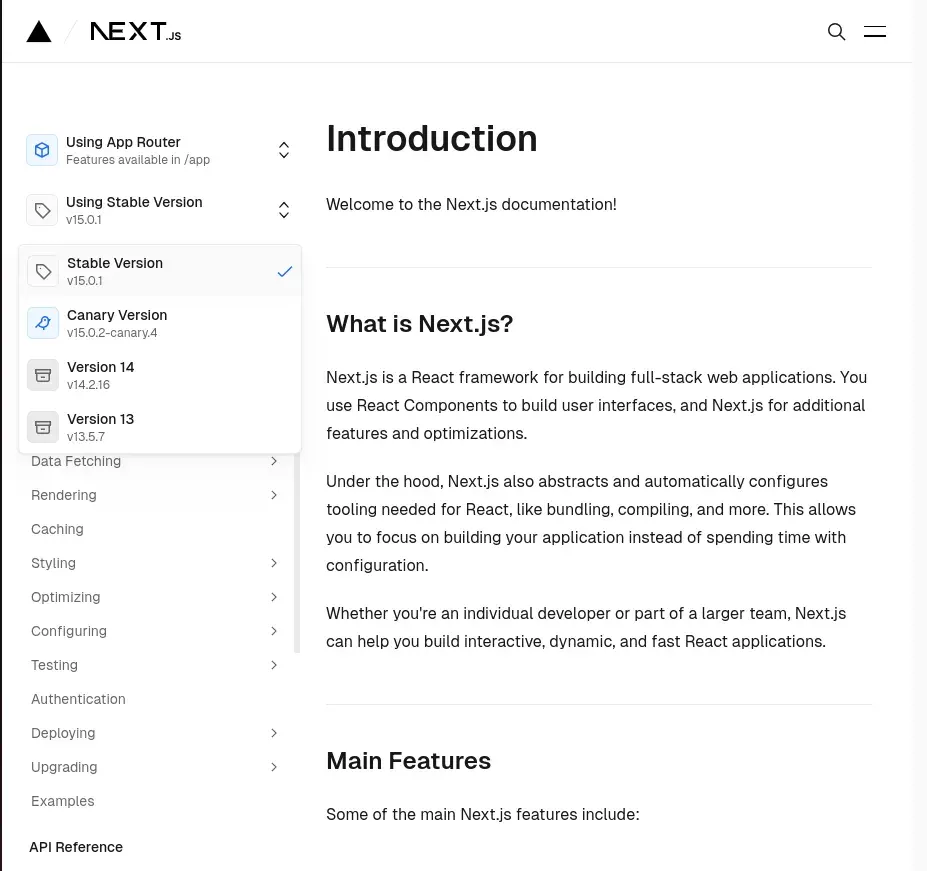The height and width of the screenshot is (871, 927).
Task: Open API Reference in the sidebar
Action: pyautogui.click(x=76, y=847)
